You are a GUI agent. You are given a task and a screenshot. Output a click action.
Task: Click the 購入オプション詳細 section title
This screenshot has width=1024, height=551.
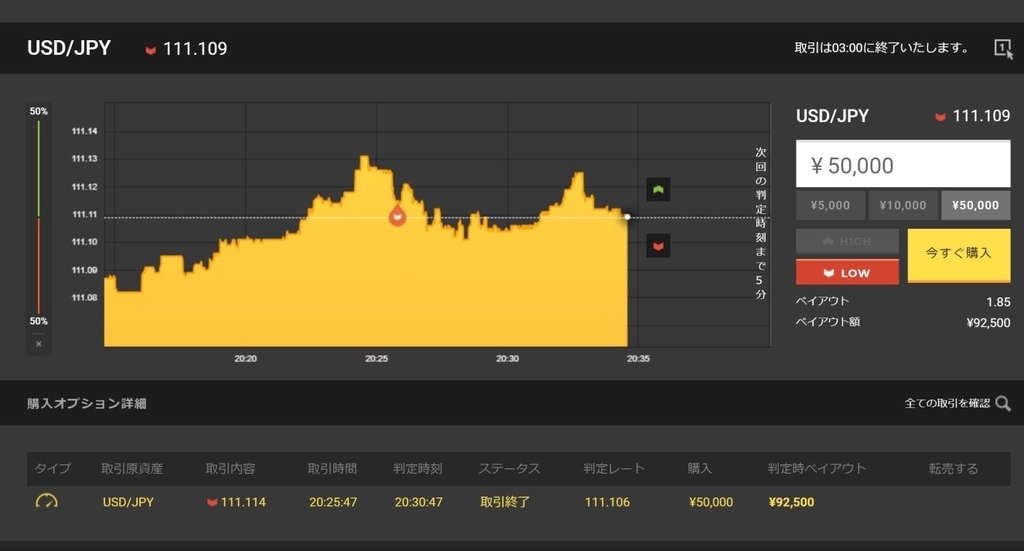pos(87,403)
